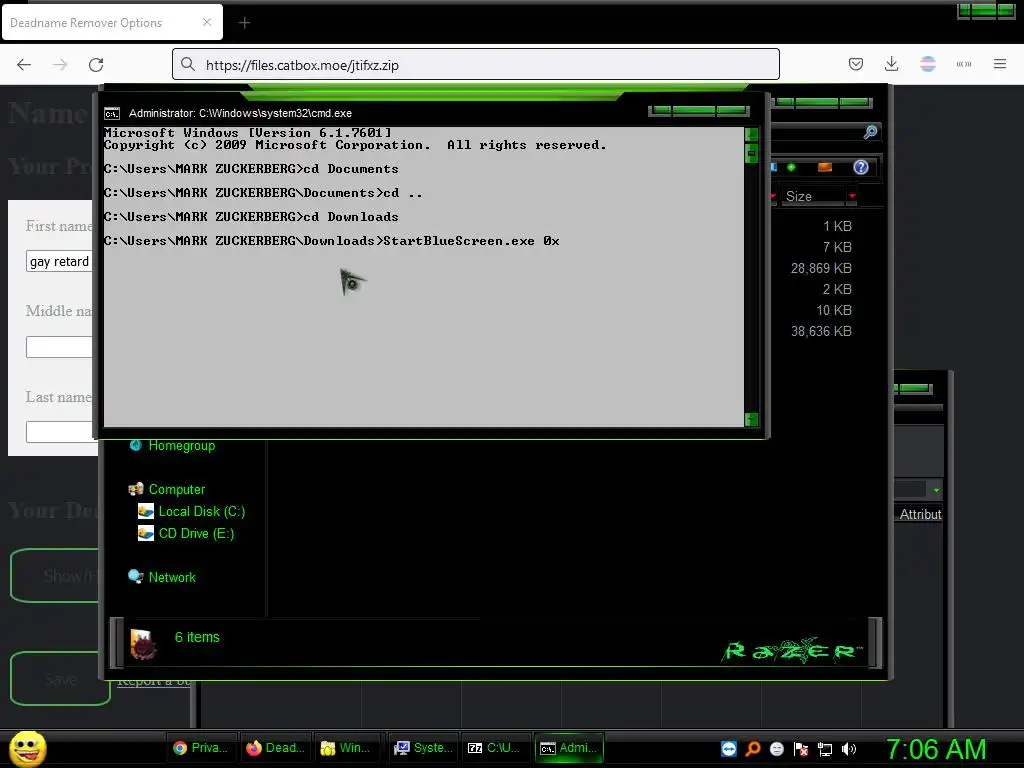1024x768 pixels.
Task: Open the Size column dropdown arrow
Action: coord(852,196)
